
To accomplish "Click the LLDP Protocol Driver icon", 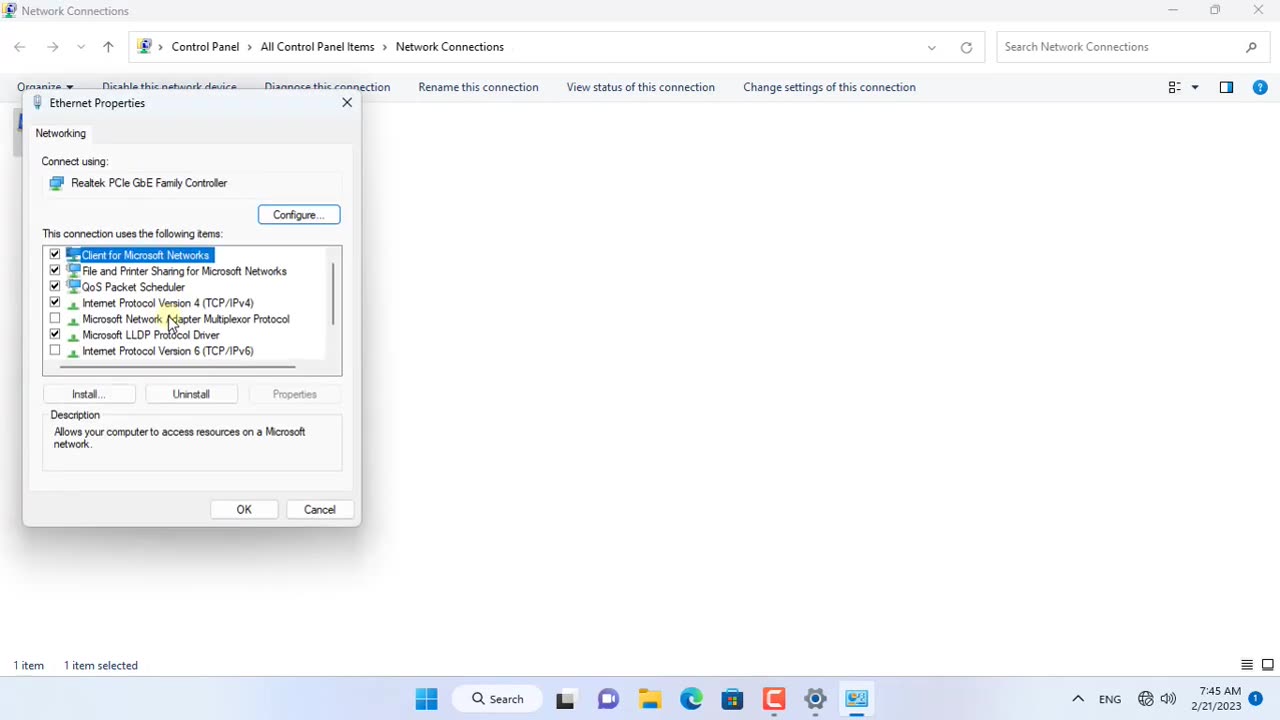I will [x=73, y=335].
